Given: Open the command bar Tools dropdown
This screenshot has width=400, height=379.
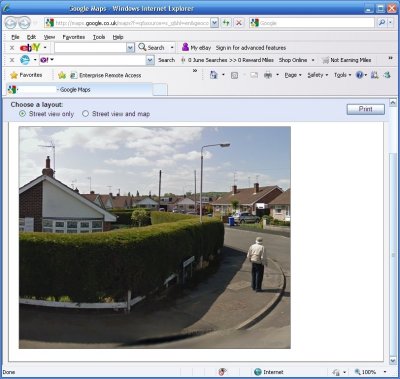Looking at the screenshot, I should coord(342,75).
